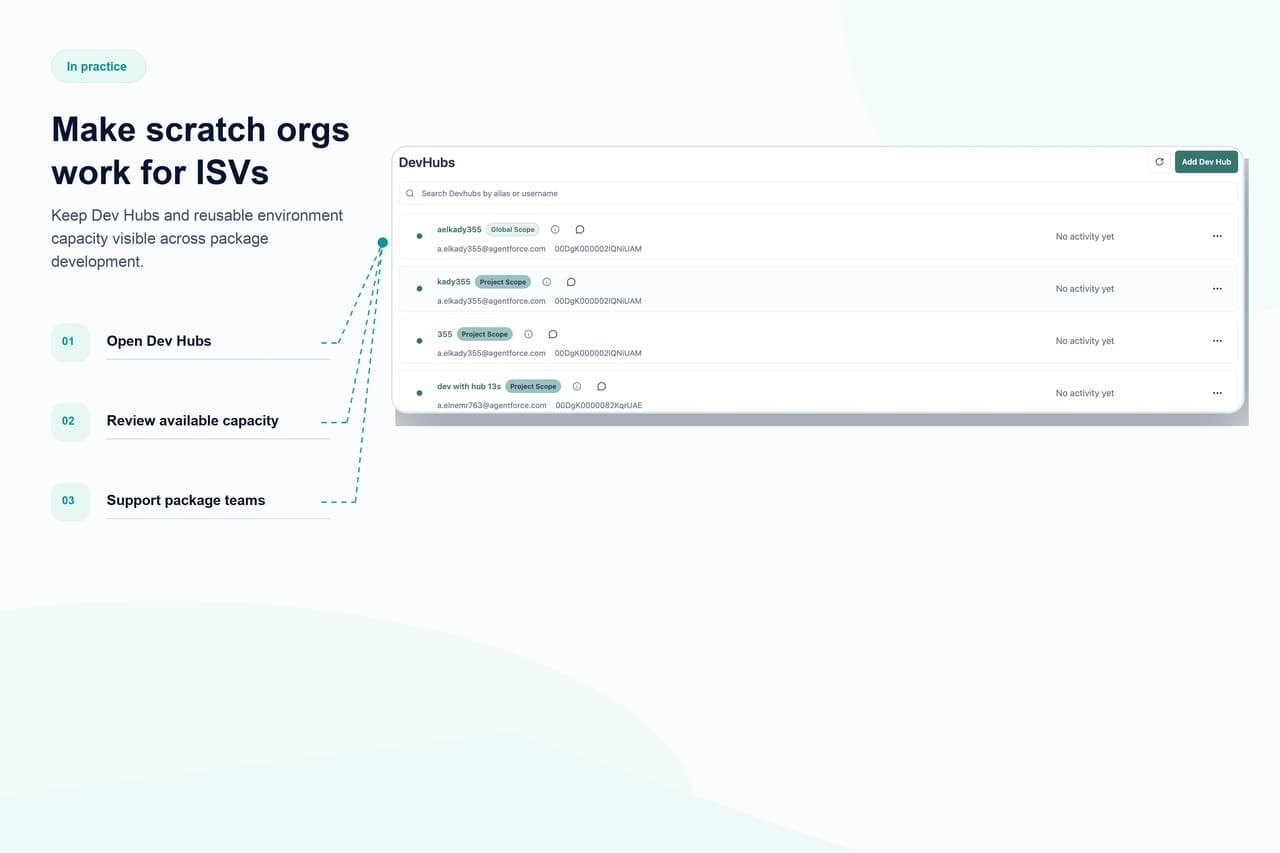Open more options for aelkady355 row
Viewport: 1280px width, 853px height.
[x=1217, y=237]
